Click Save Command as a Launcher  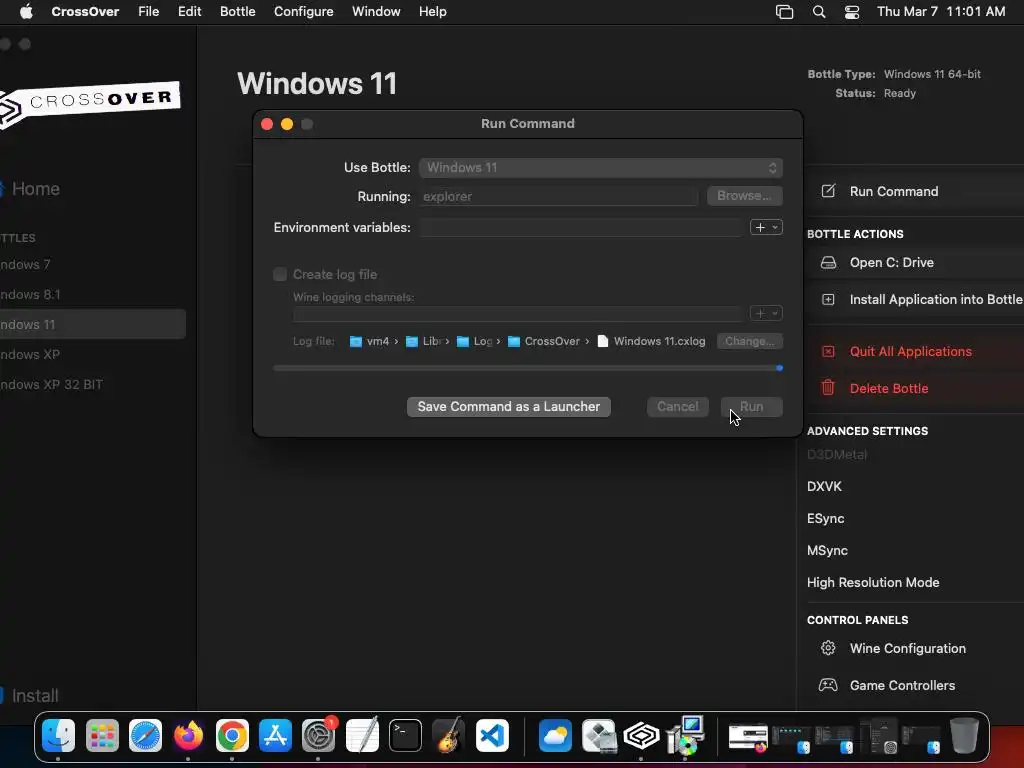click(509, 406)
